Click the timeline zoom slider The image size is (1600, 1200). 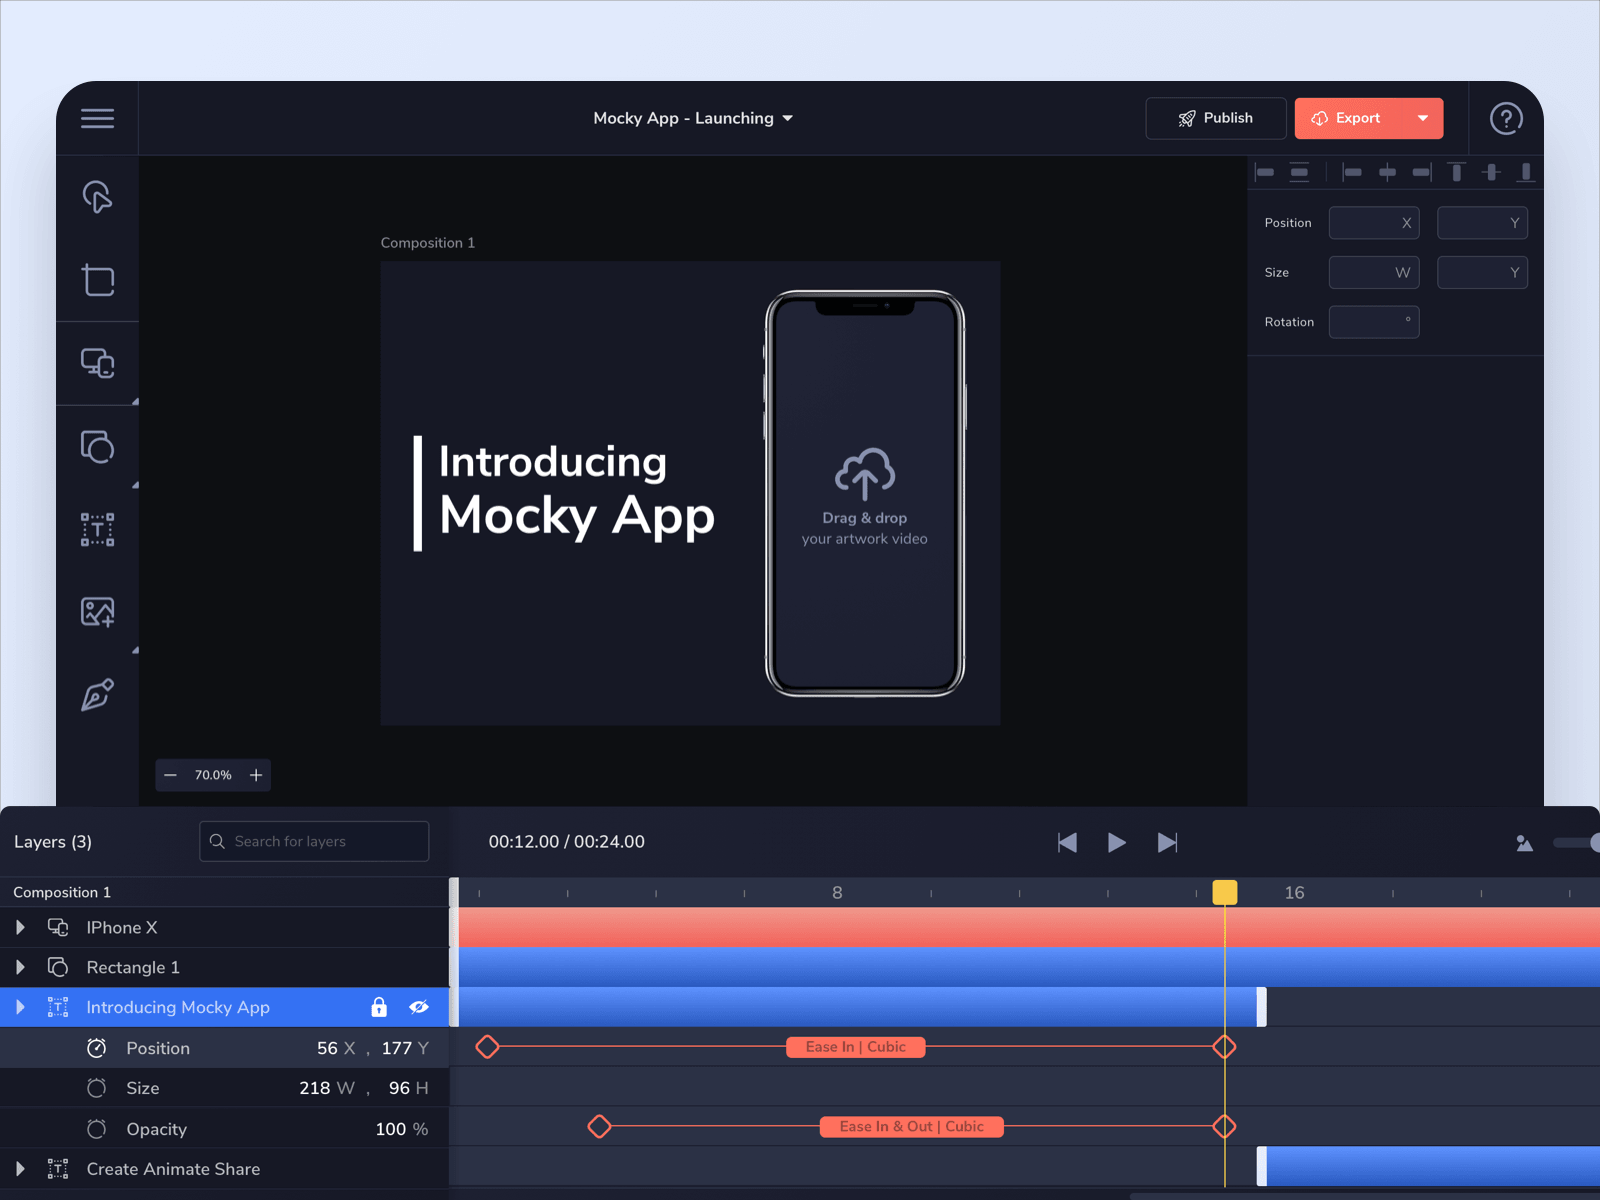tap(1577, 843)
